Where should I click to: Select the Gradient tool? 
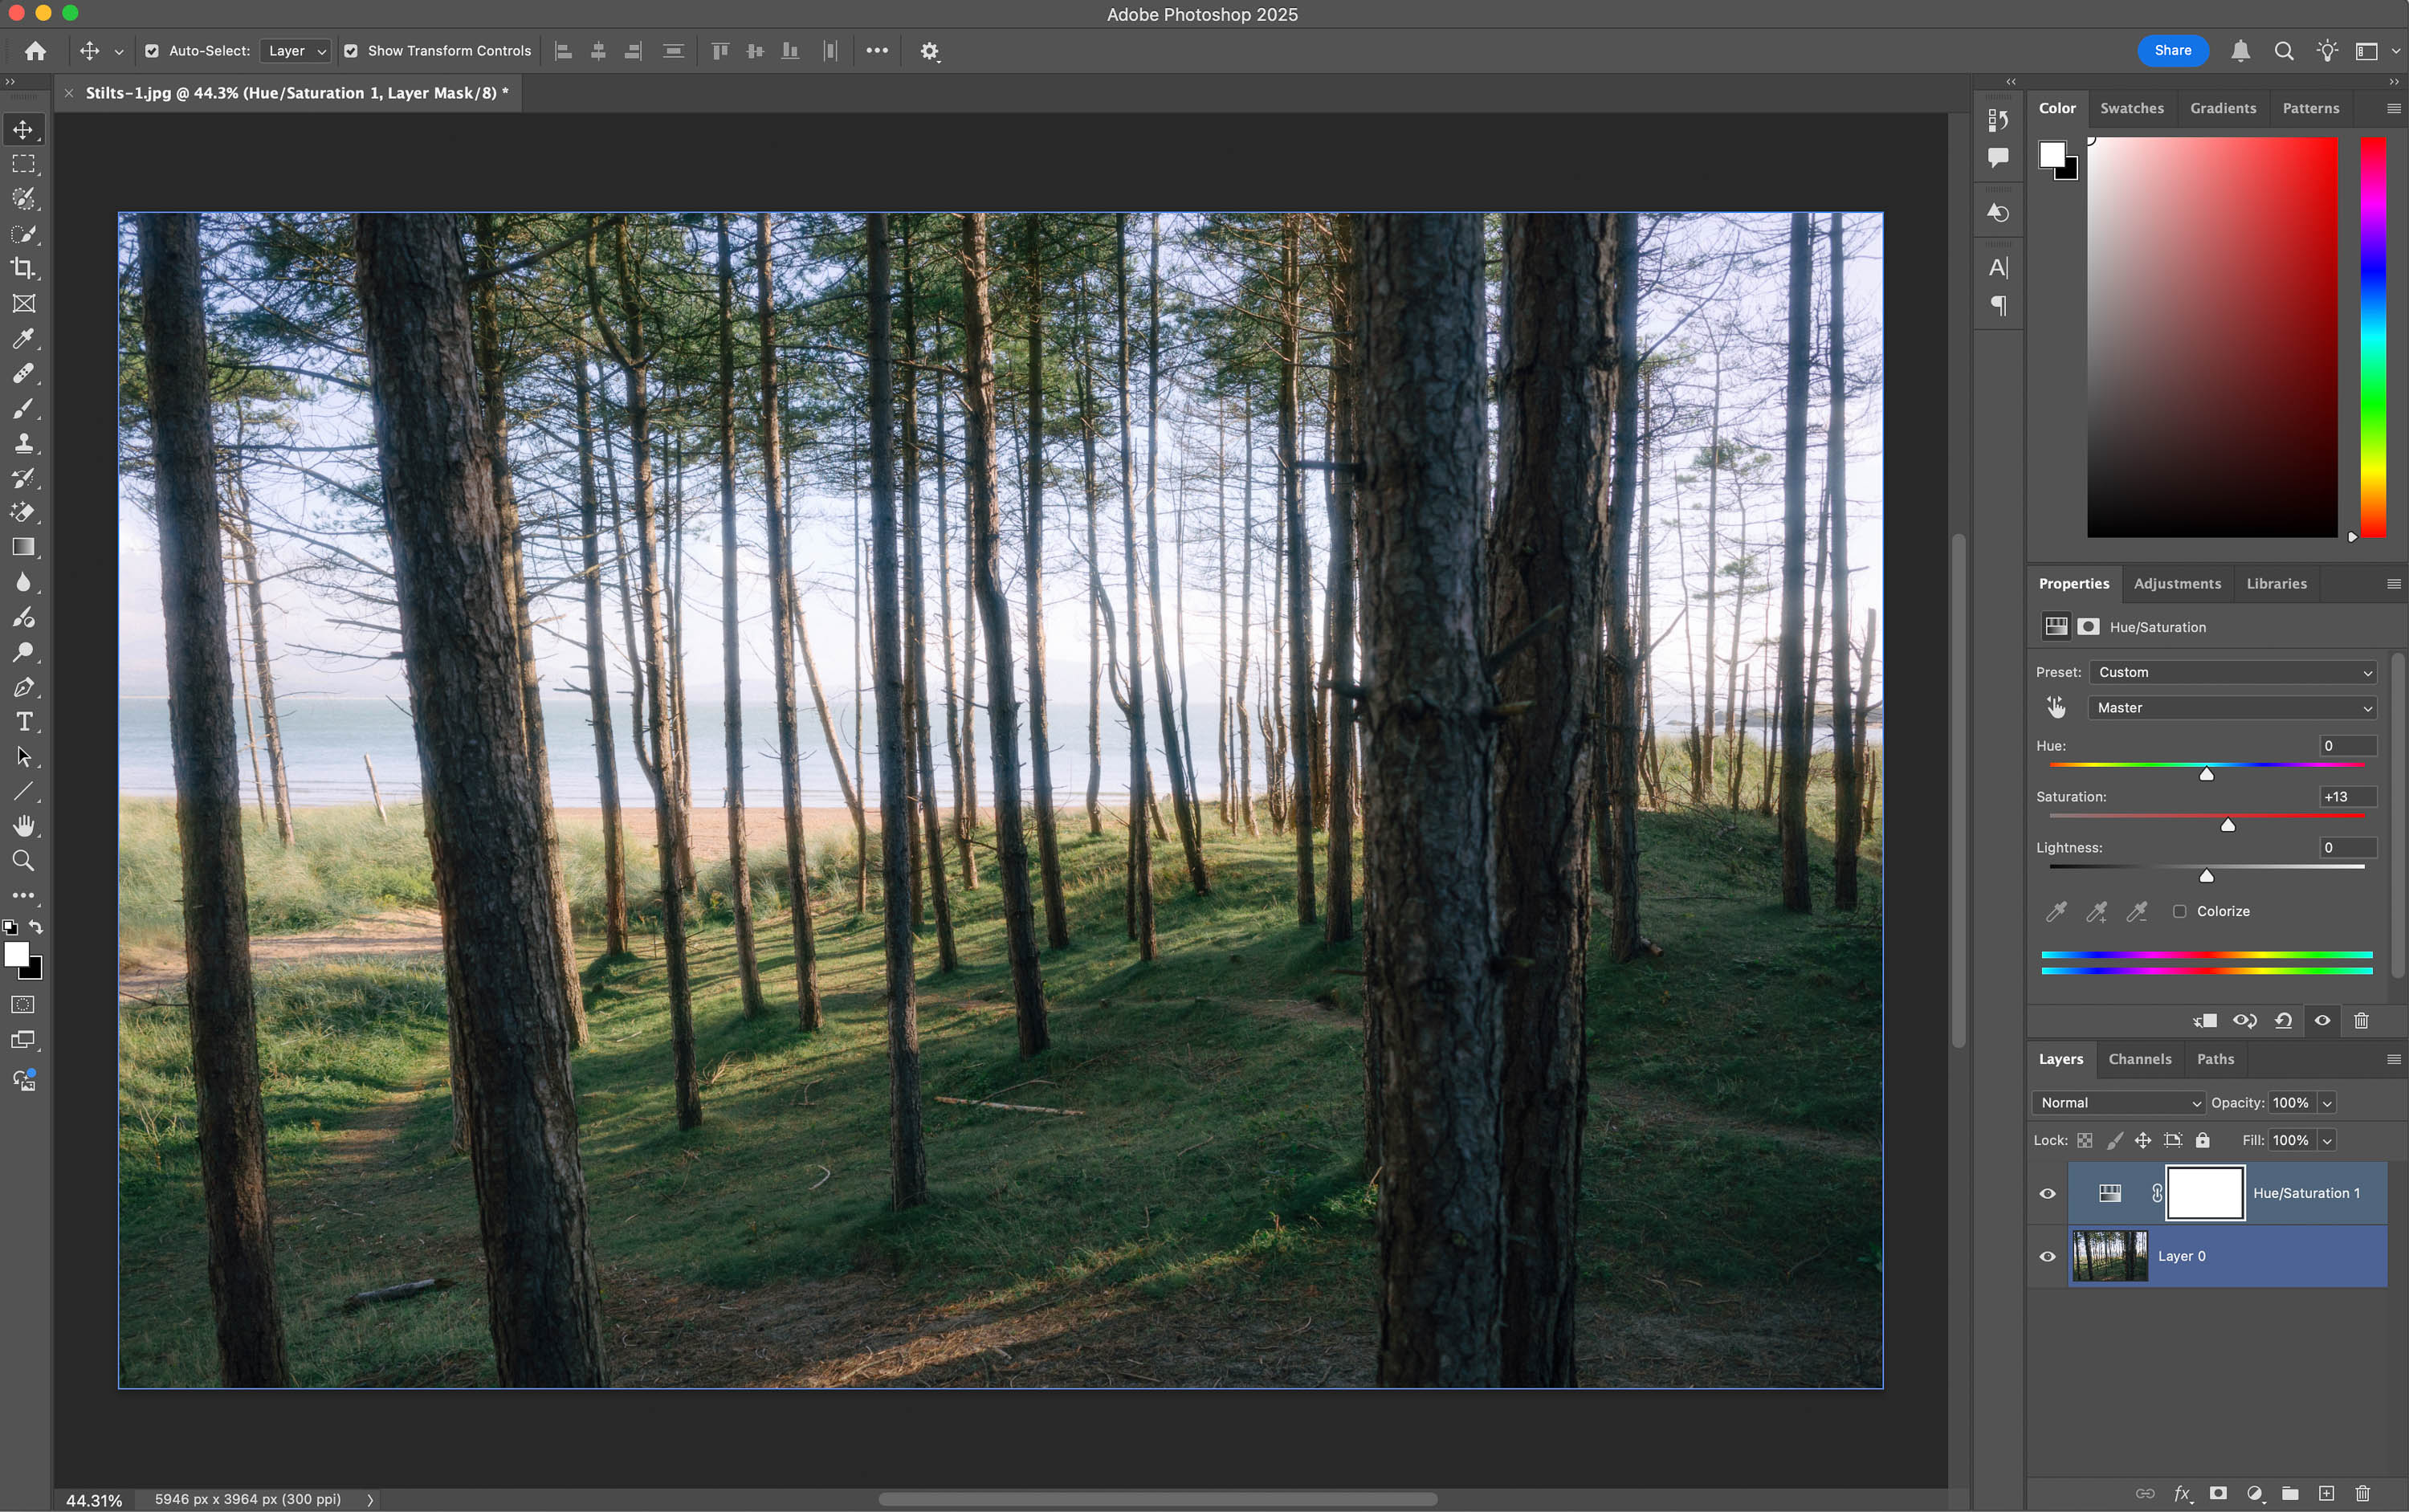[23, 547]
